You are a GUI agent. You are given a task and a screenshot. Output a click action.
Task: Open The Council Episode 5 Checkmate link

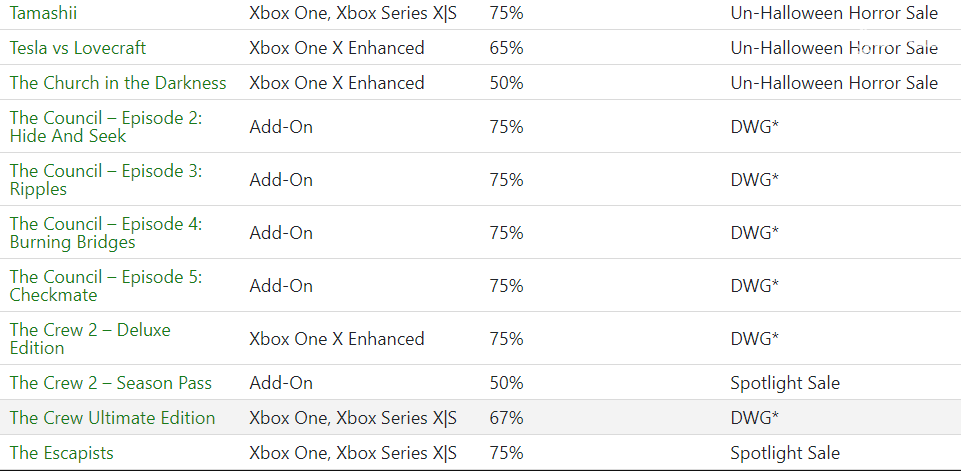coord(105,286)
